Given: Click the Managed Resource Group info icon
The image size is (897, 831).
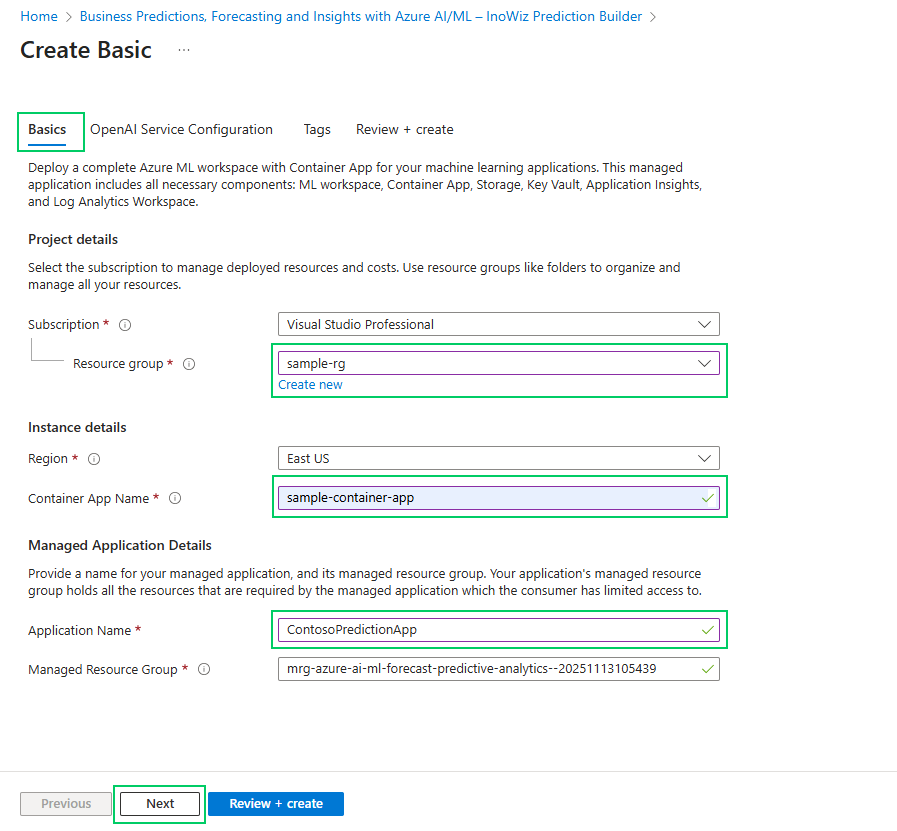Looking at the screenshot, I should tap(204, 670).
